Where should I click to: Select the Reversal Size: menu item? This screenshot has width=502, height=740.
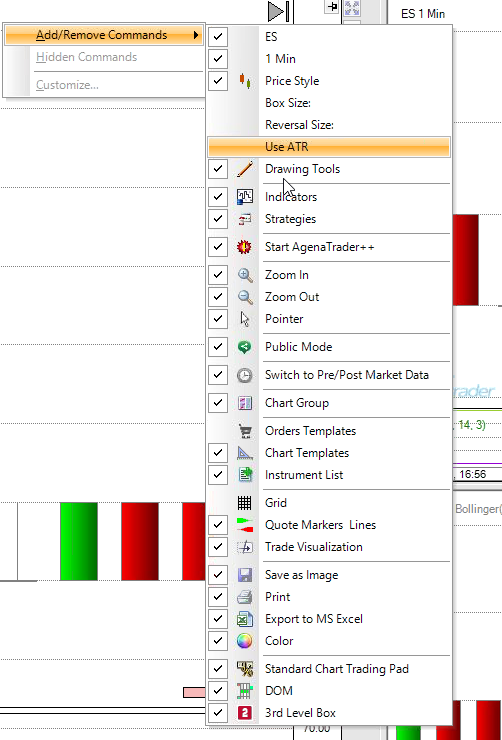pos(329,125)
